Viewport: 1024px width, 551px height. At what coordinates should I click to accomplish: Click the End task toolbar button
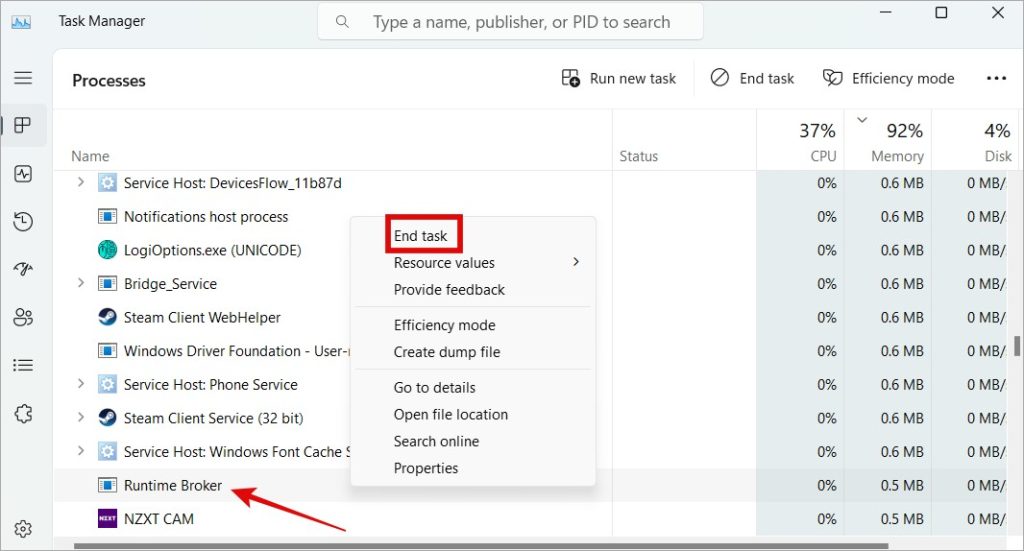752,78
